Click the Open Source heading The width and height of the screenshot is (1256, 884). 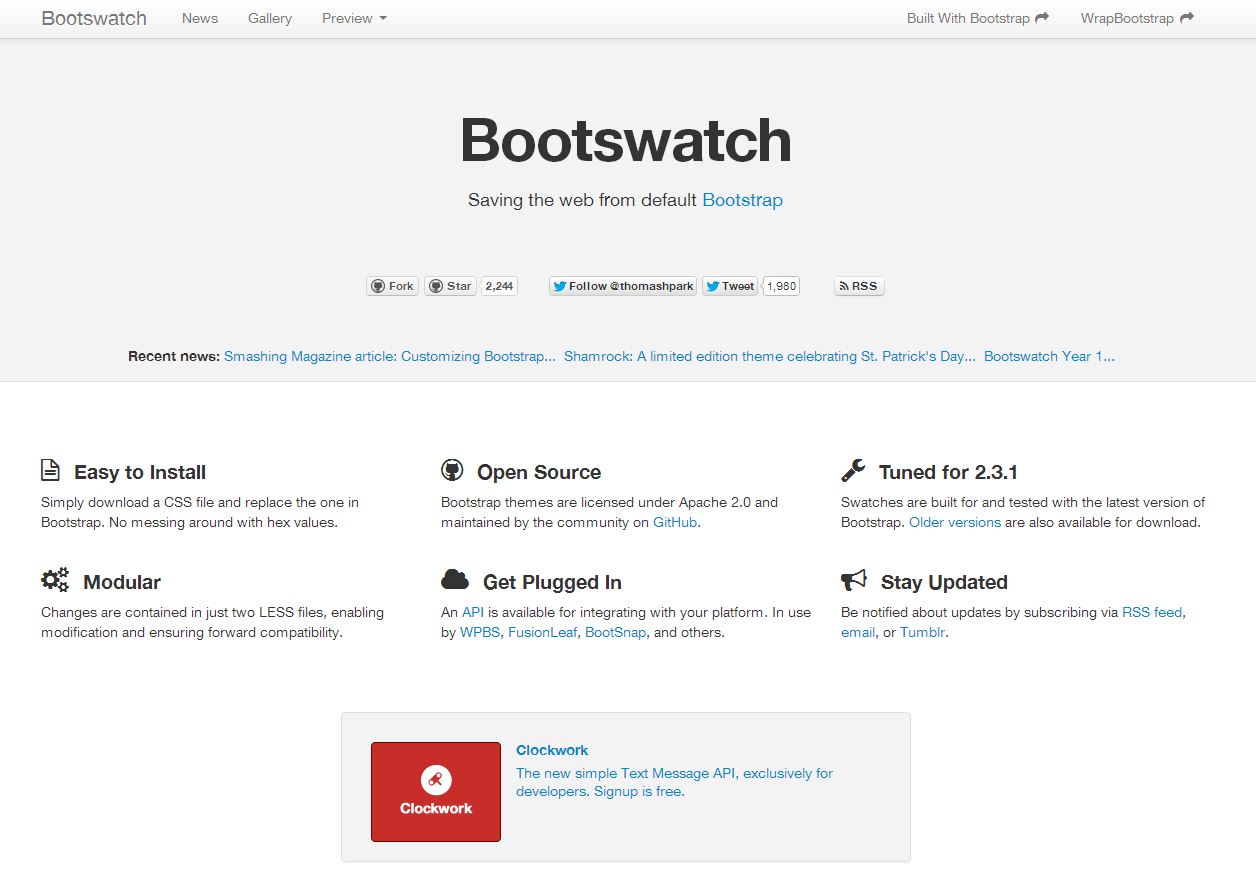[539, 472]
